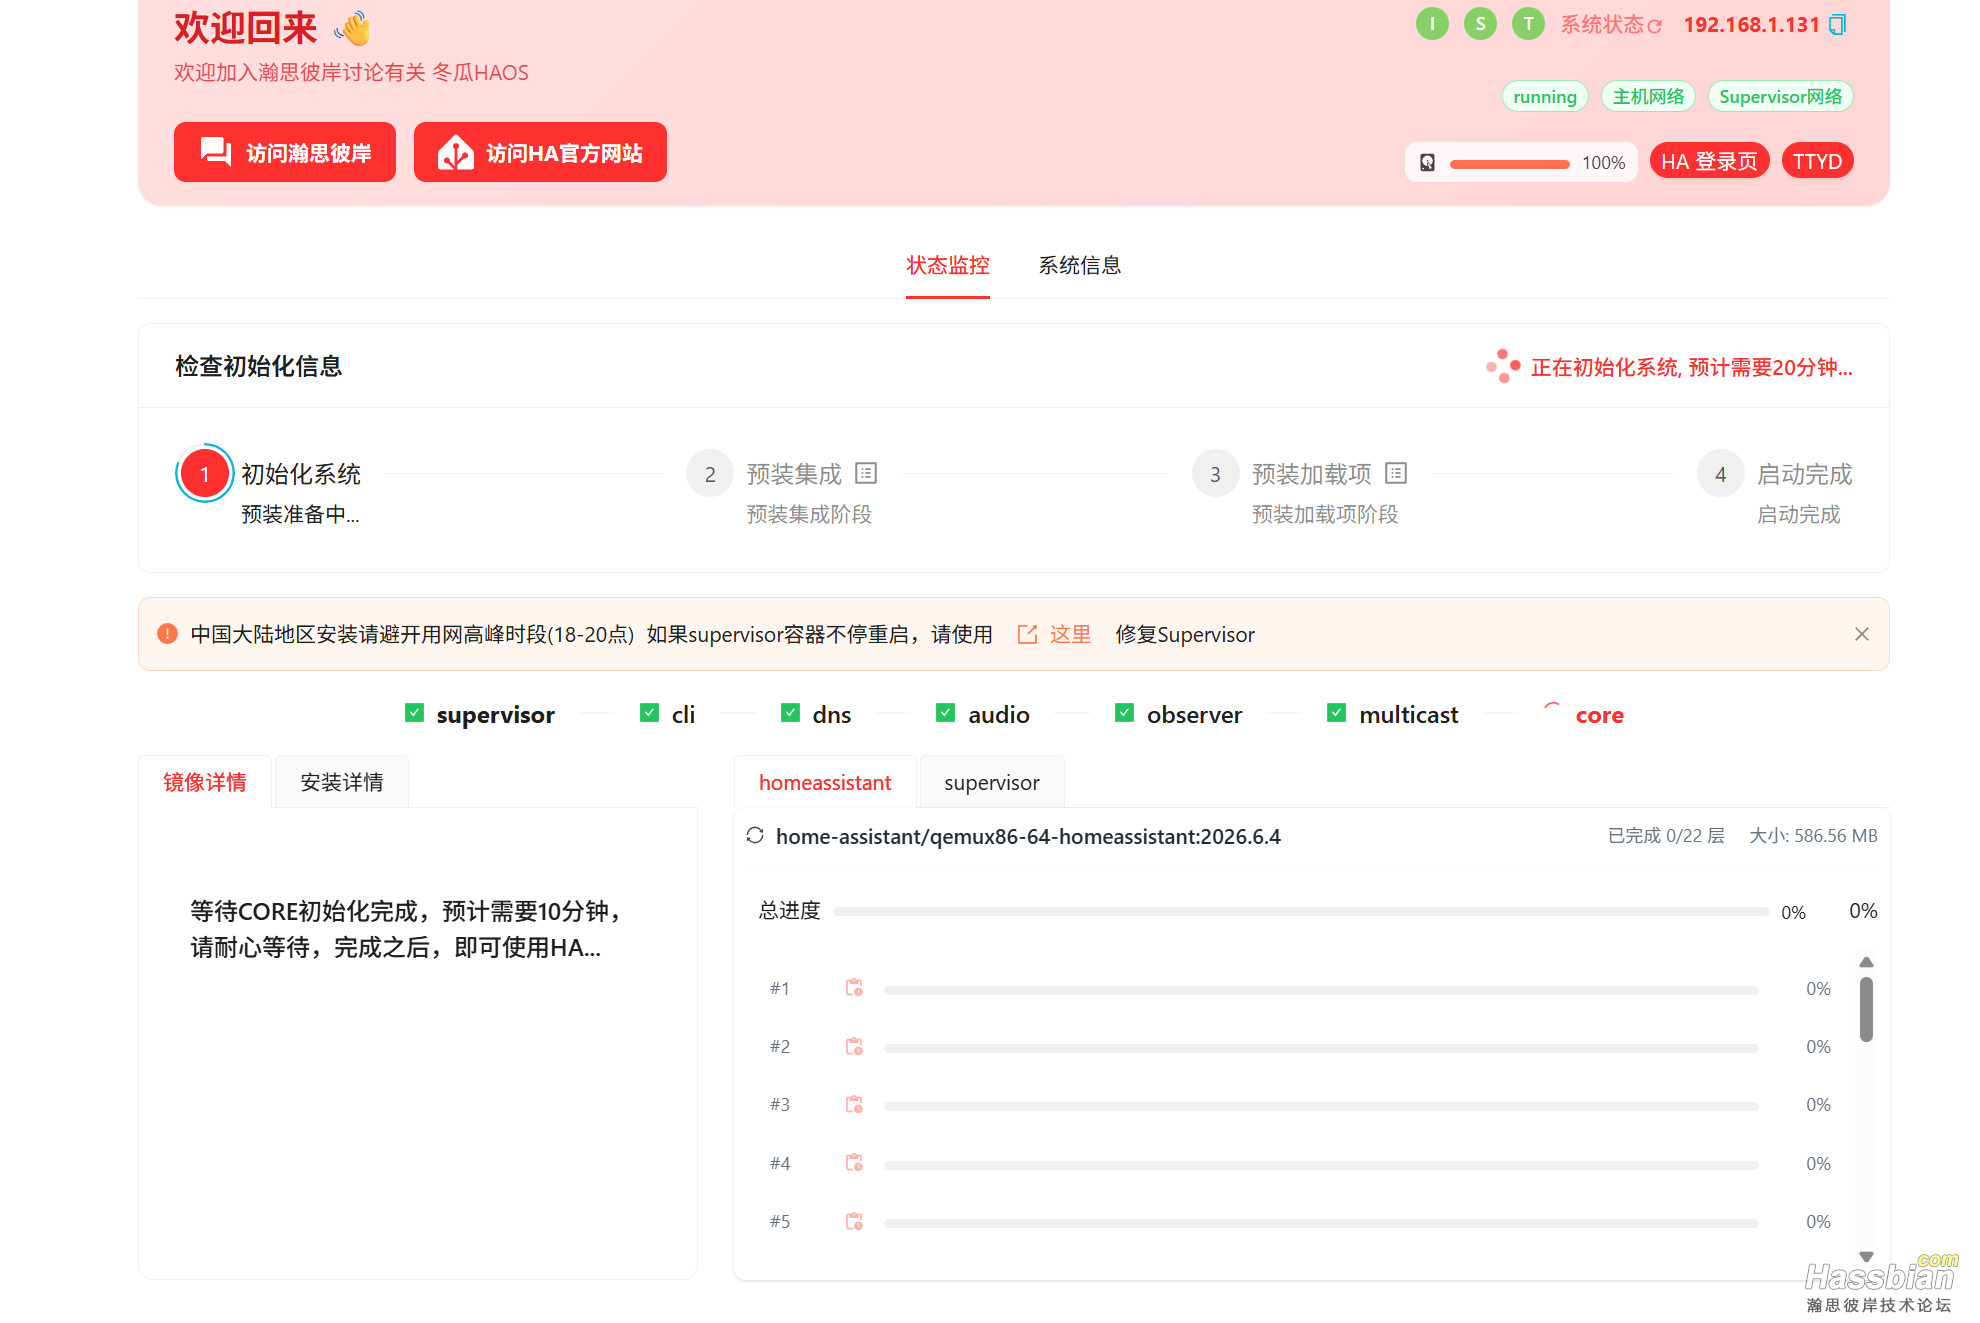
Task: Refresh system status via 系统状态 icon
Action: pos(1655,26)
